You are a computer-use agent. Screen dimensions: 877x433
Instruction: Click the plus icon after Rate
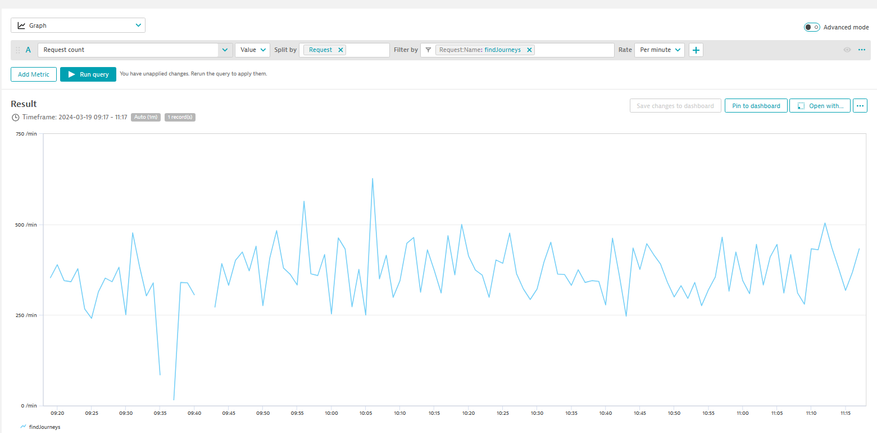pos(696,50)
